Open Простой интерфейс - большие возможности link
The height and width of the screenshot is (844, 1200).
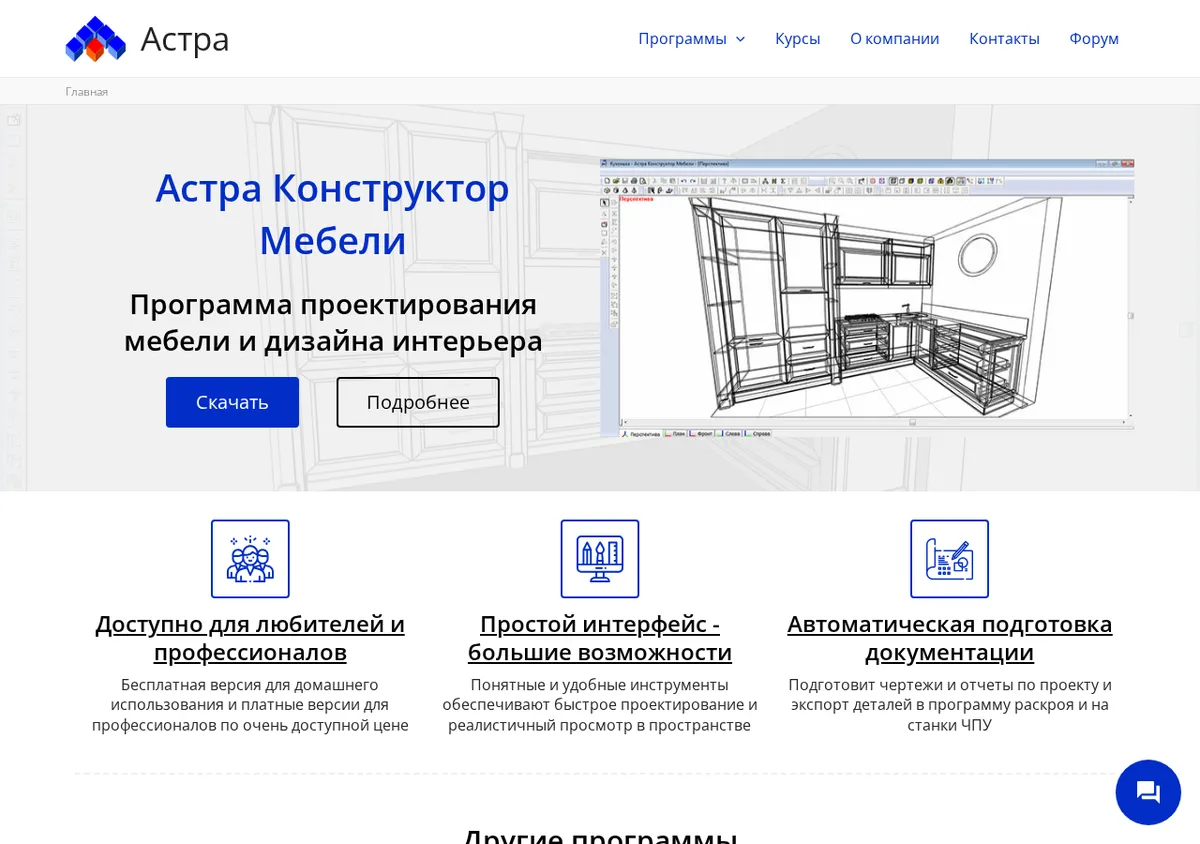600,638
